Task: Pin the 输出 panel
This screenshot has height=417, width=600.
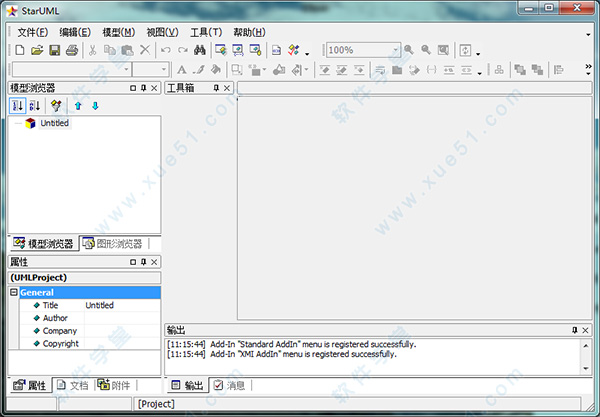Action: point(575,330)
